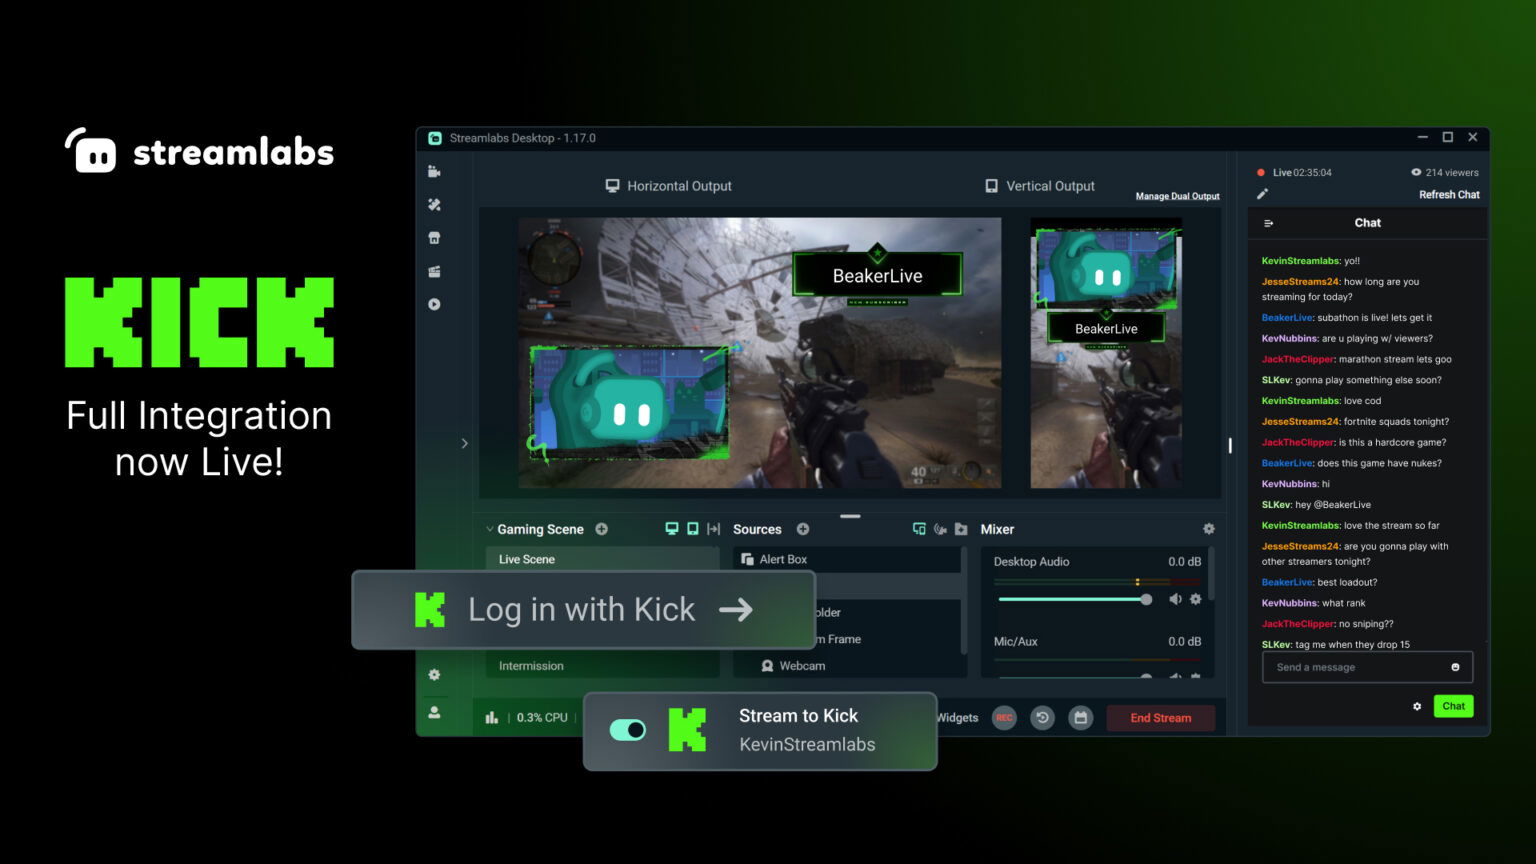Select the Intermission scene in the scene list

pyautogui.click(x=532, y=665)
